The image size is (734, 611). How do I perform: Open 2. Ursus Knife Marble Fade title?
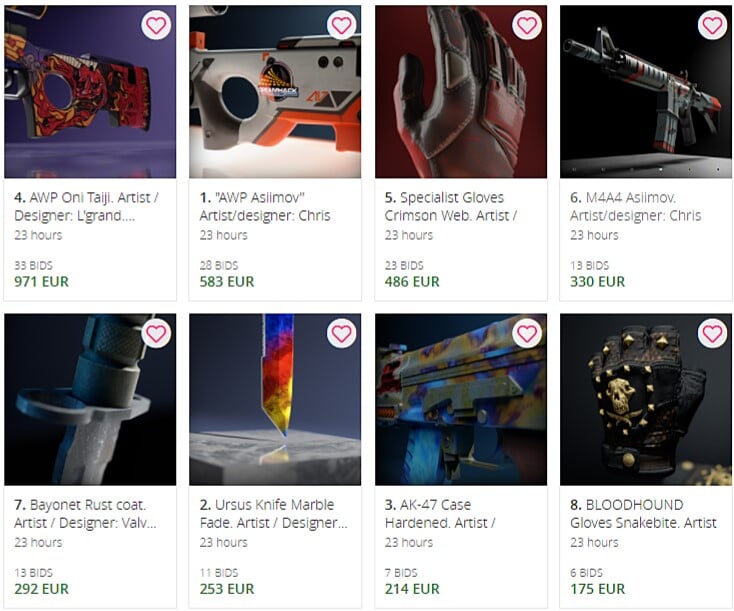(273, 514)
